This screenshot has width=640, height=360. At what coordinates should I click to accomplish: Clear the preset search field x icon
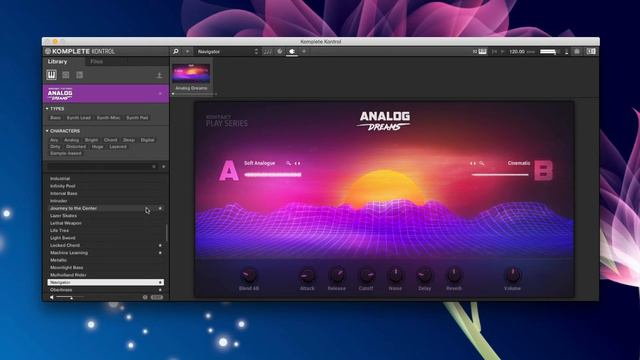point(154,167)
